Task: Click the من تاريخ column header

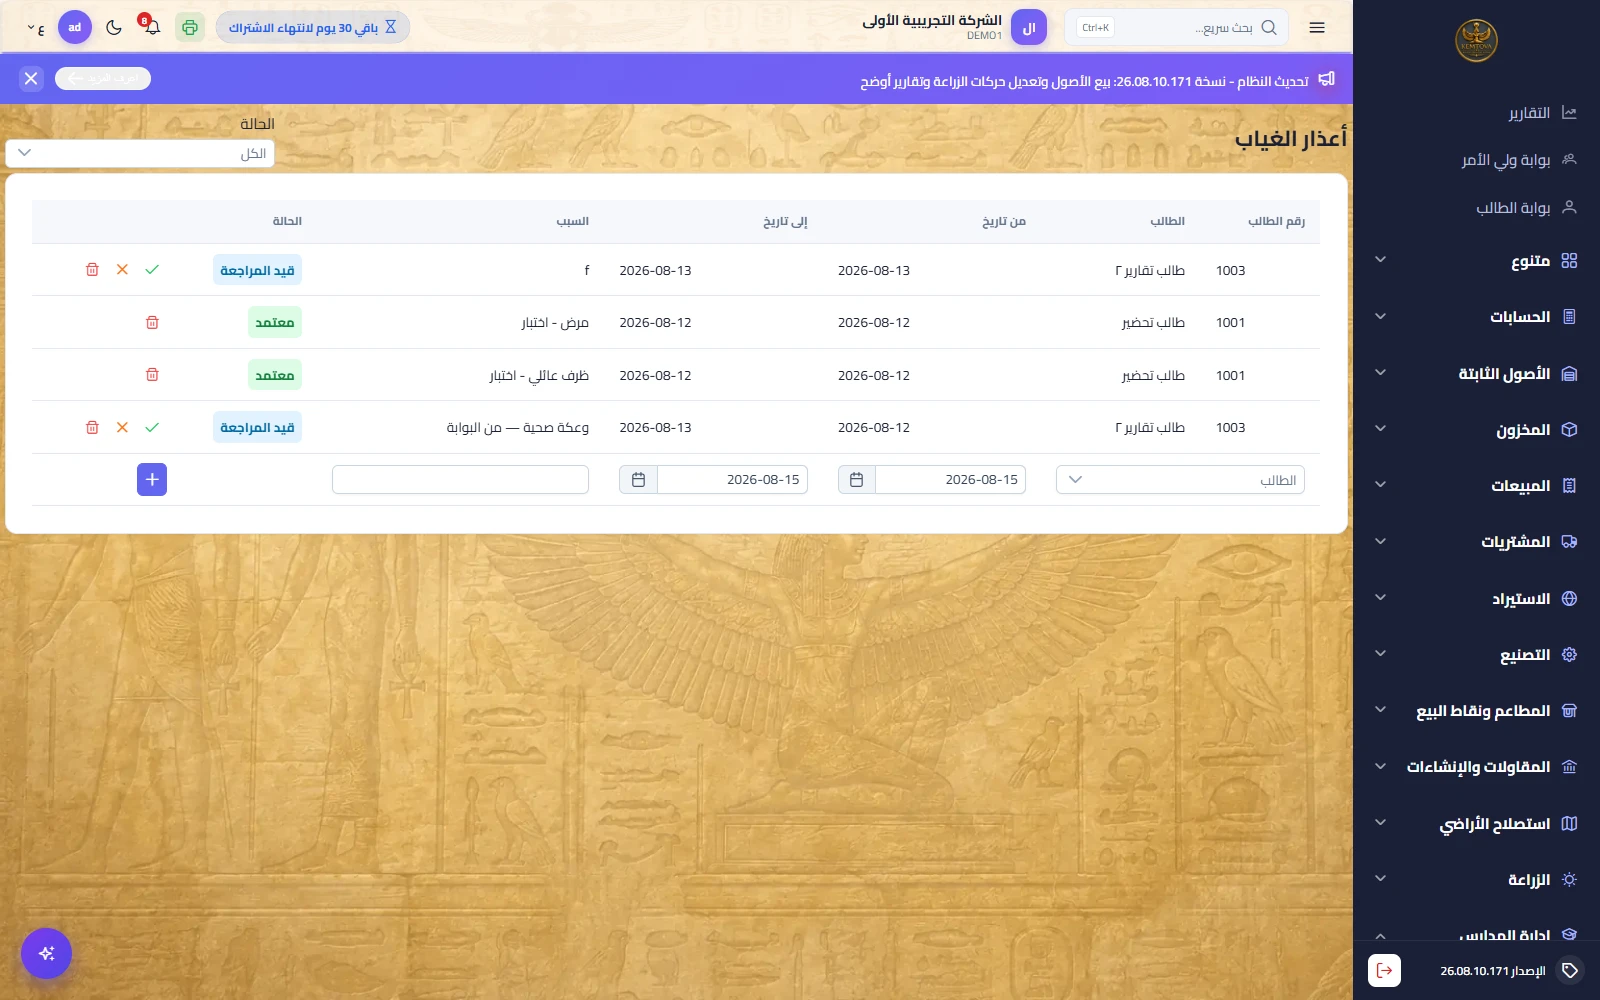Action: [1004, 221]
